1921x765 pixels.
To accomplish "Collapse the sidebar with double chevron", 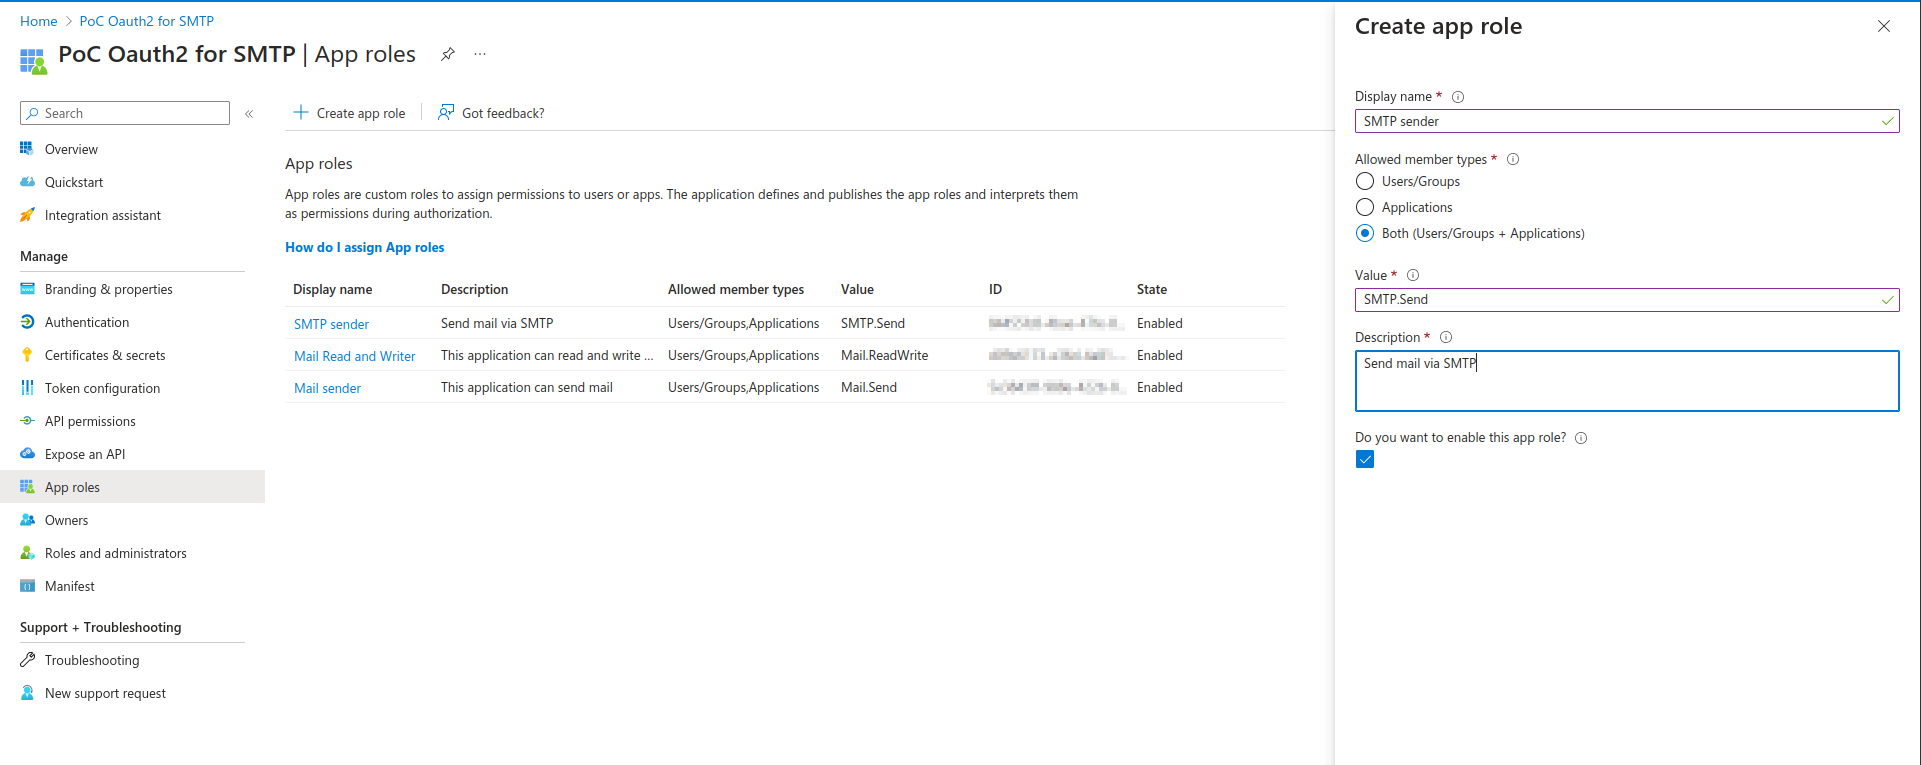I will (x=249, y=114).
